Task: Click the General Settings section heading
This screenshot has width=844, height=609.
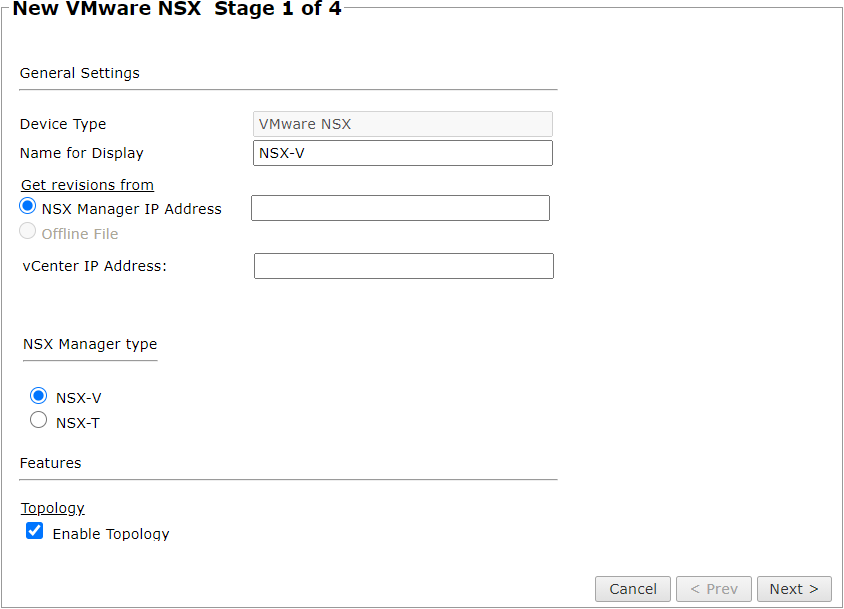Action: coord(80,73)
